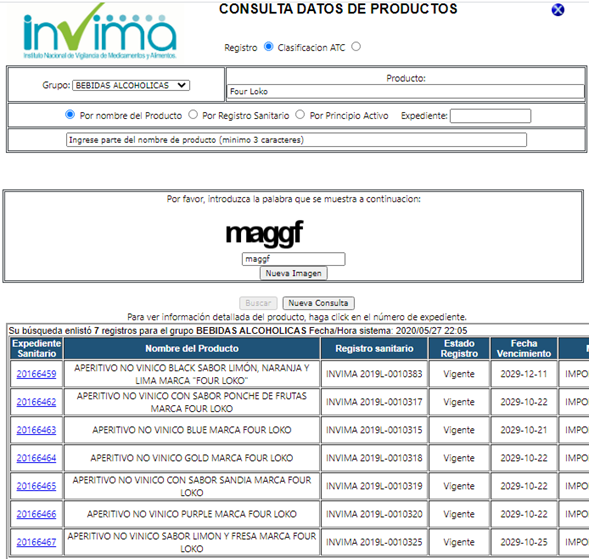
Task: Open expediente link 20166464
Action: coord(36,458)
